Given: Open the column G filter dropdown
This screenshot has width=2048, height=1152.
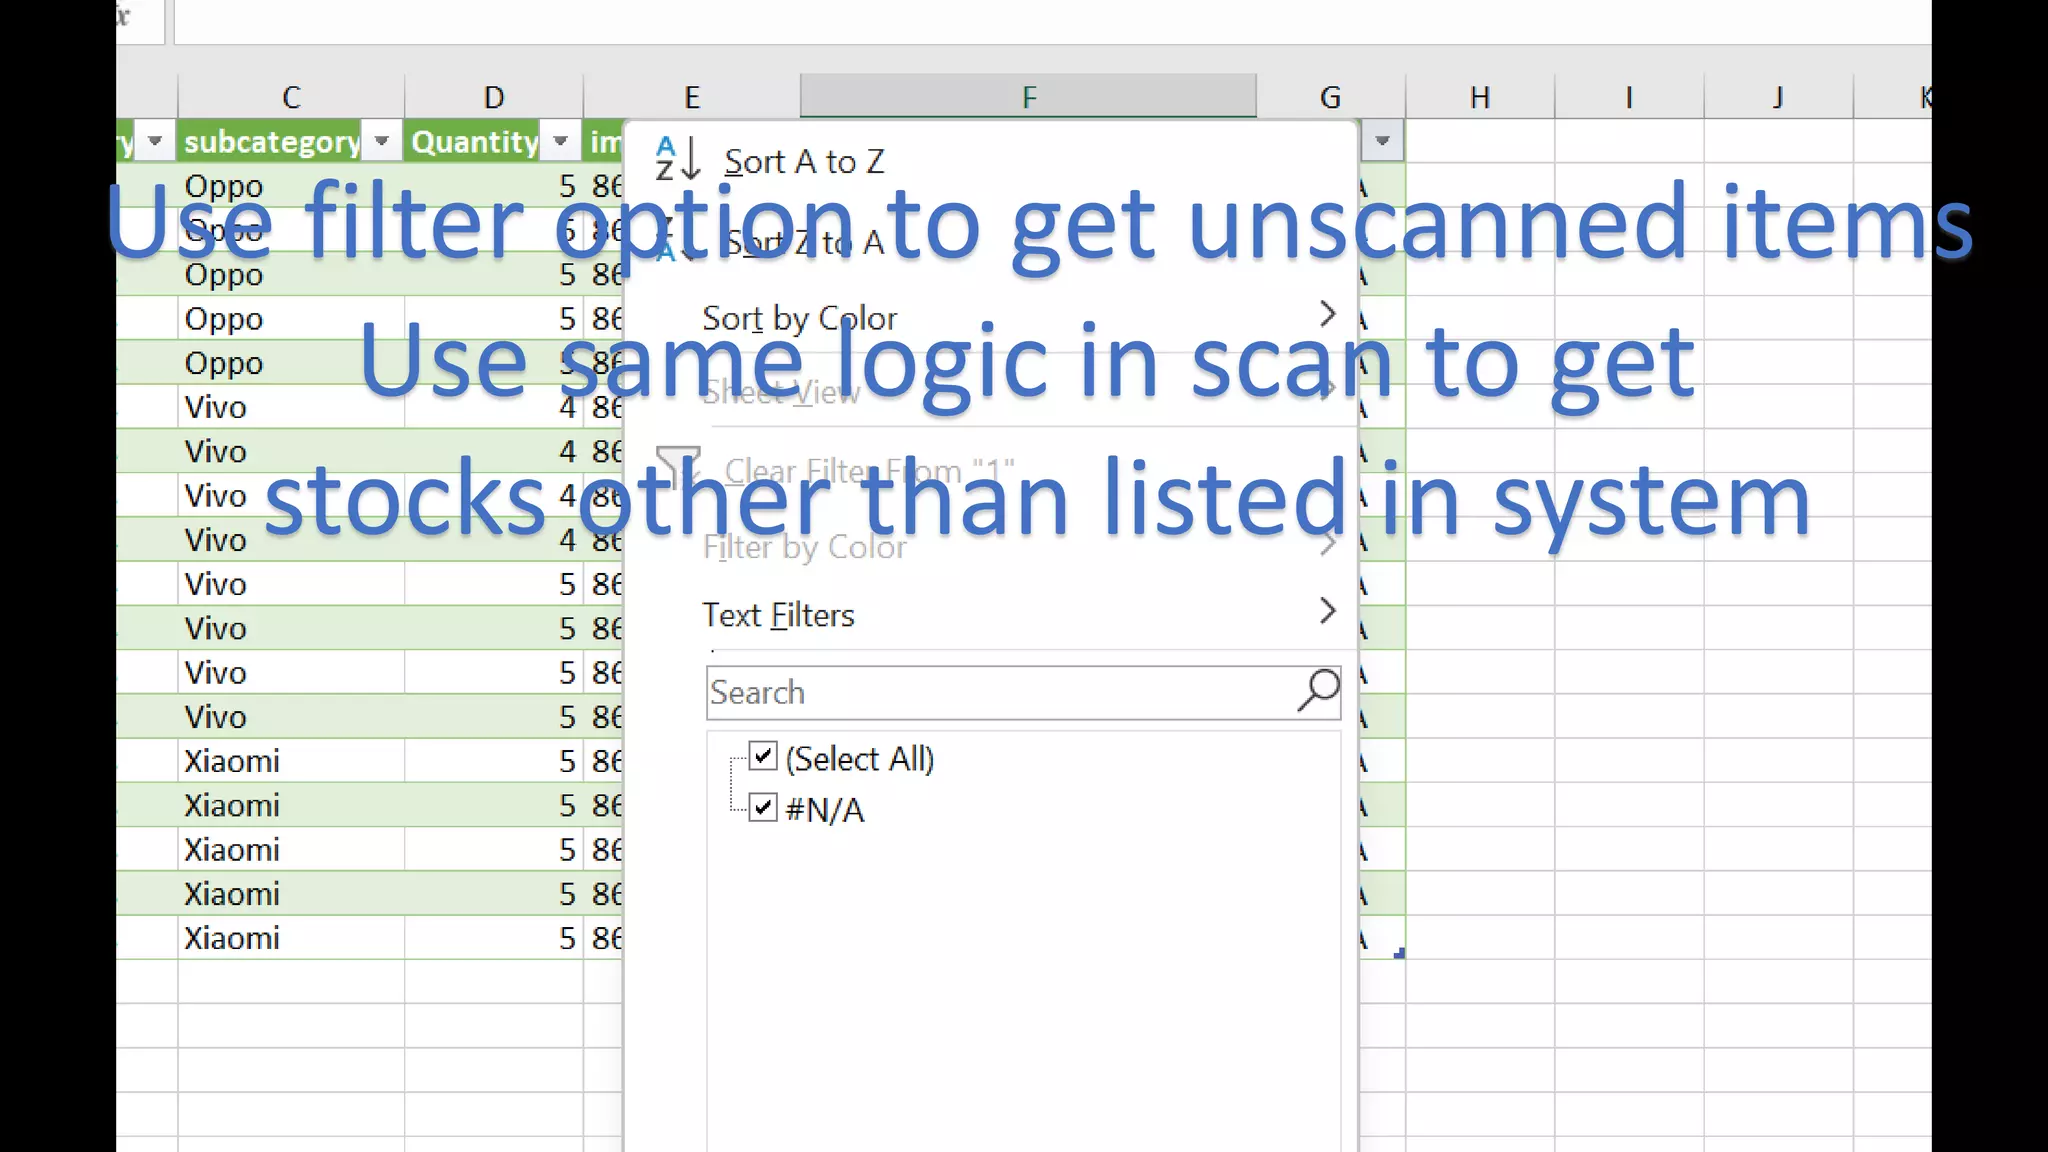Looking at the screenshot, I should click(1382, 141).
